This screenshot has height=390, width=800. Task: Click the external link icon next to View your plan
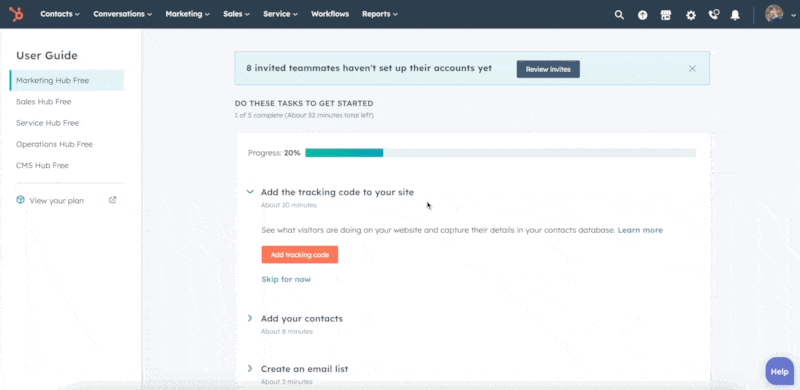(x=113, y=200)
